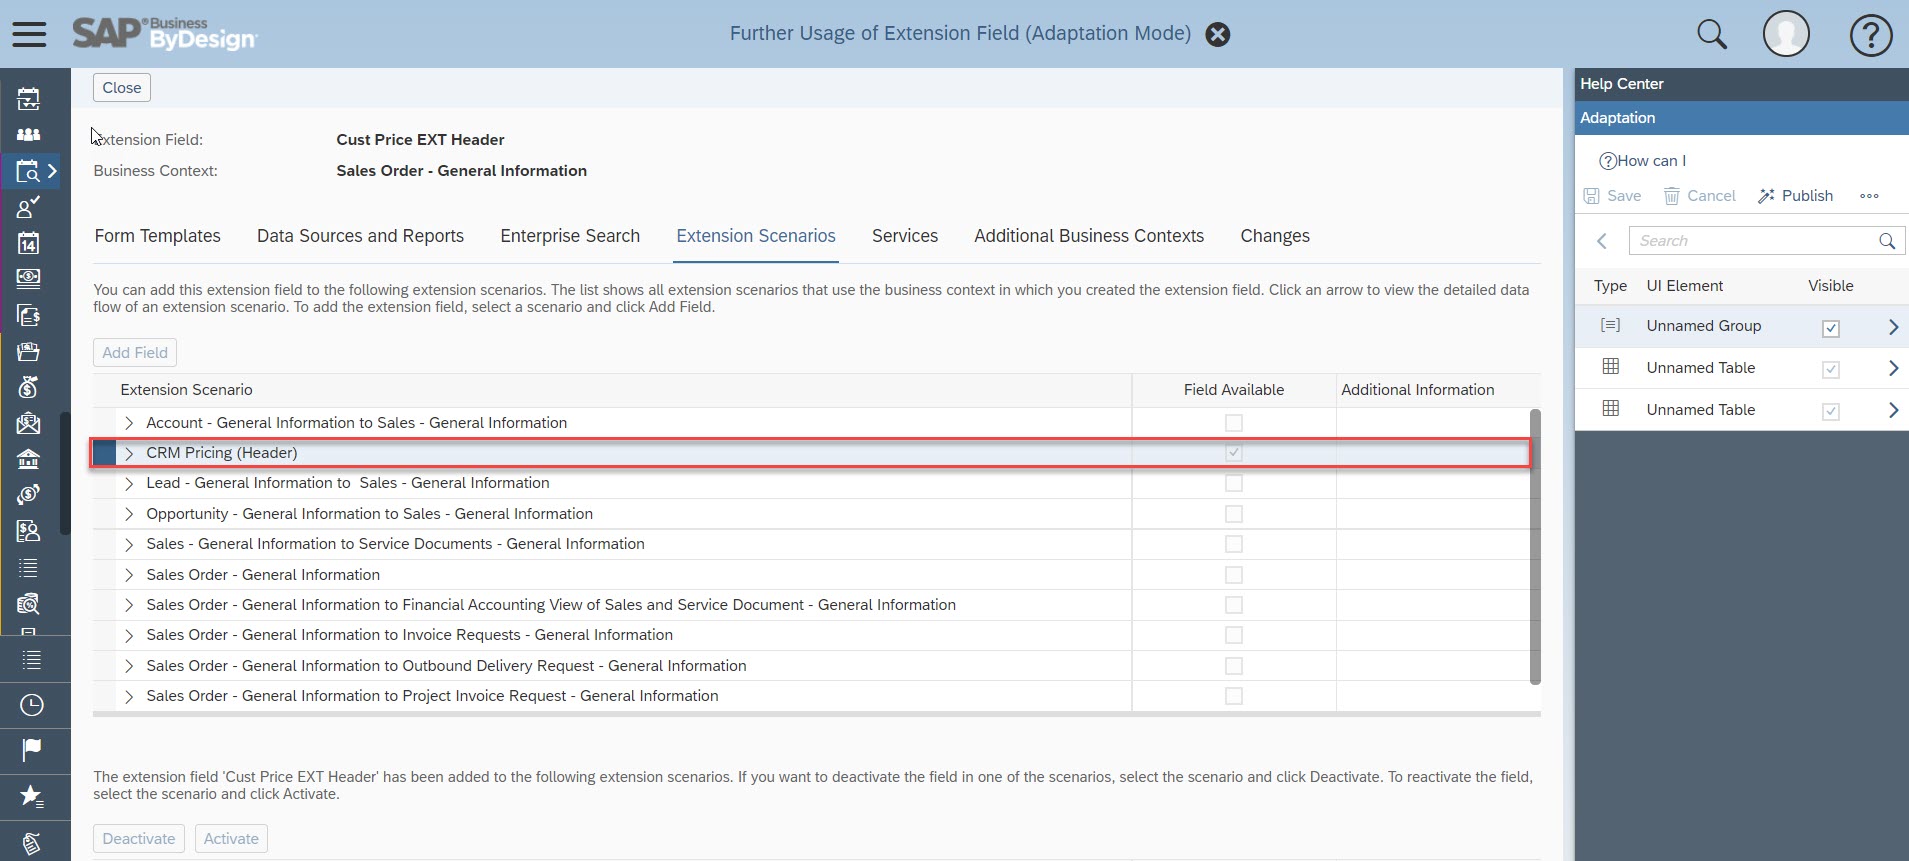Open the Changes tab
Viewport: 1909px width, 861px height.
(x=1275, y=236)
